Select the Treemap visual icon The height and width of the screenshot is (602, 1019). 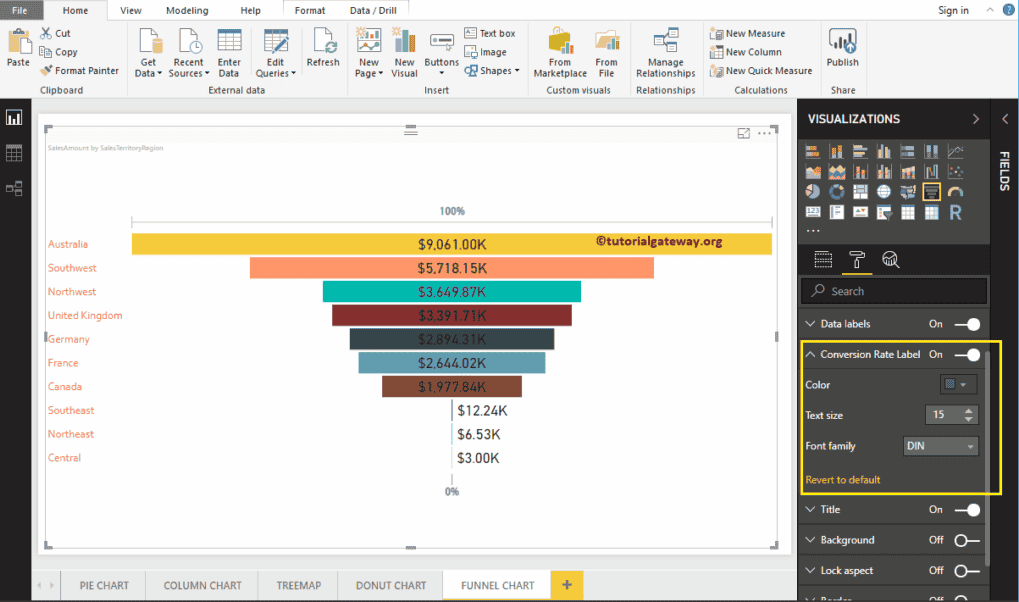tap(861, 192)
